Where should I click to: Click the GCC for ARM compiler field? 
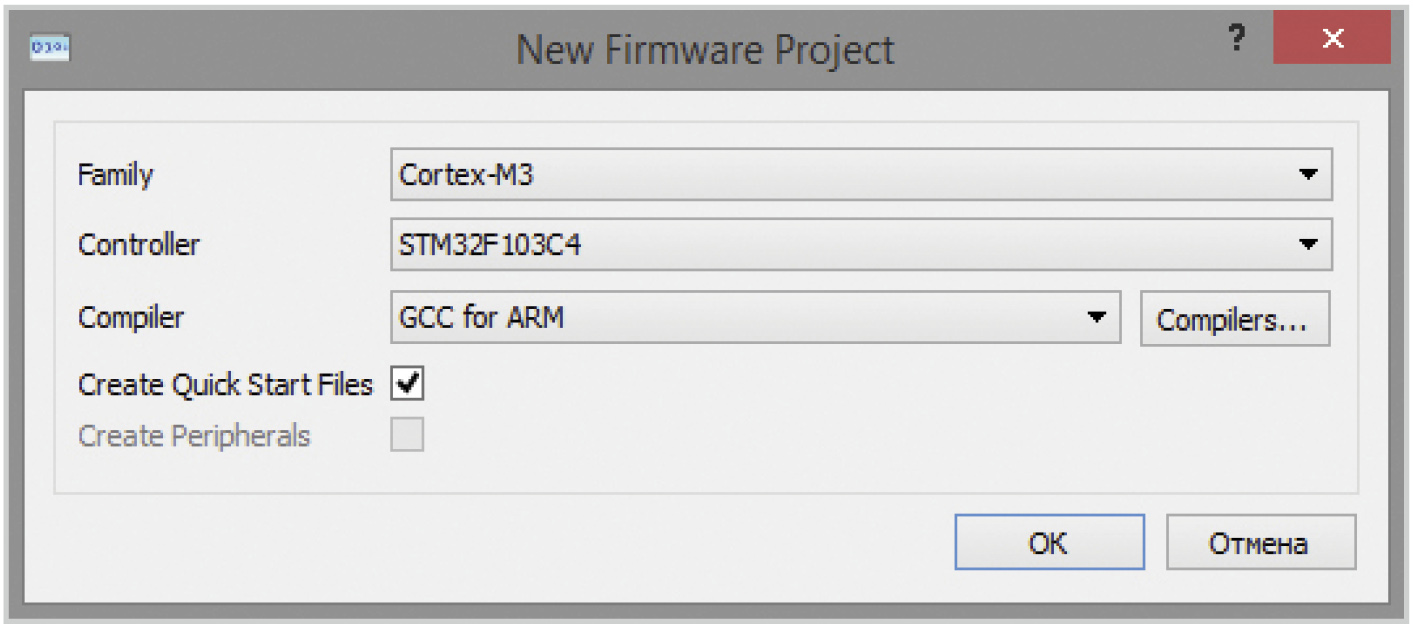coord(755,318)
